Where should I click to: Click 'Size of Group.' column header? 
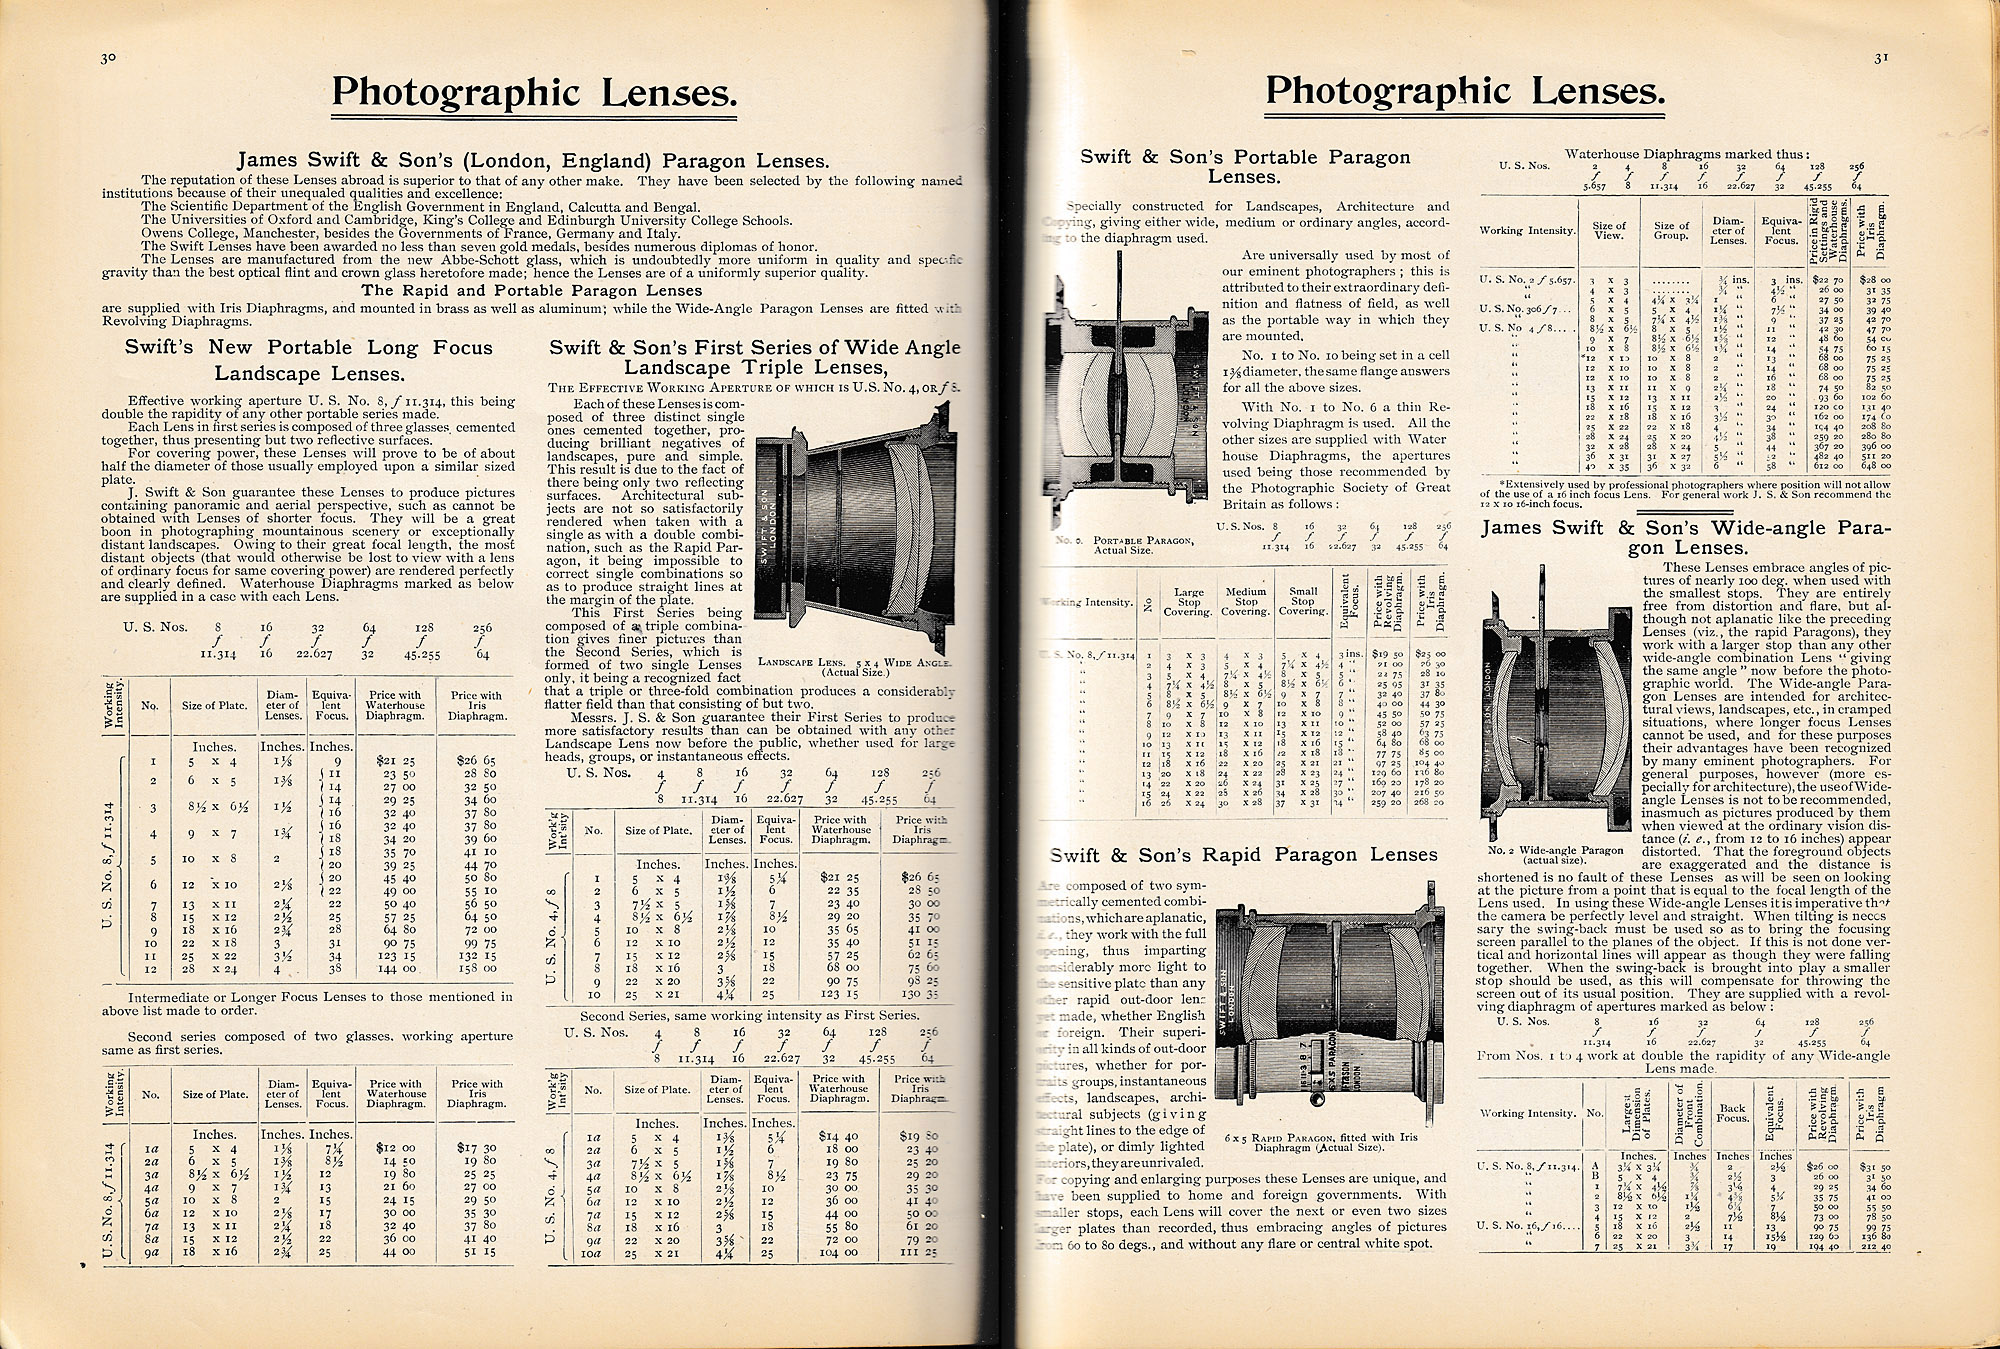pos(1671,231)
